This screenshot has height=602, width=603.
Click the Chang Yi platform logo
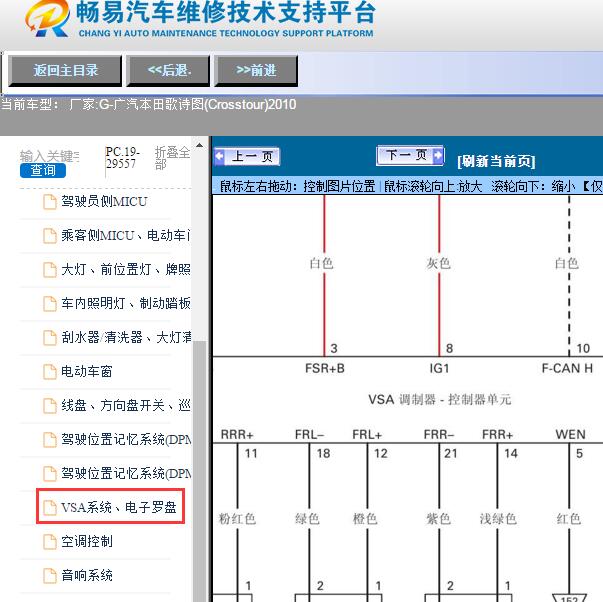[x=47, y=18]
